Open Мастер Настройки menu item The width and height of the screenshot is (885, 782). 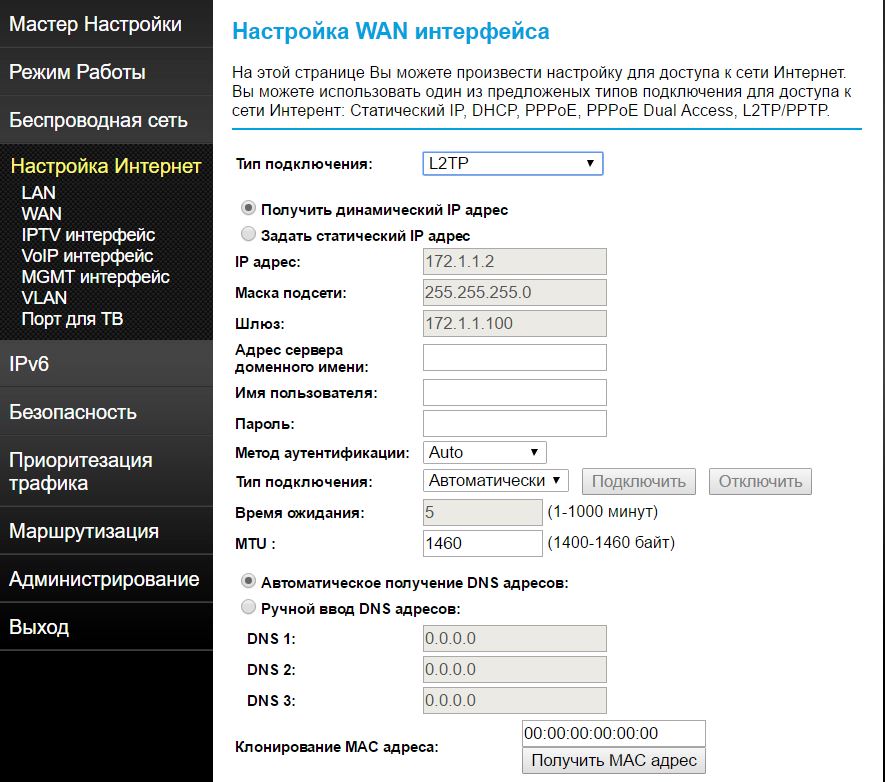(x=95, y=24)
